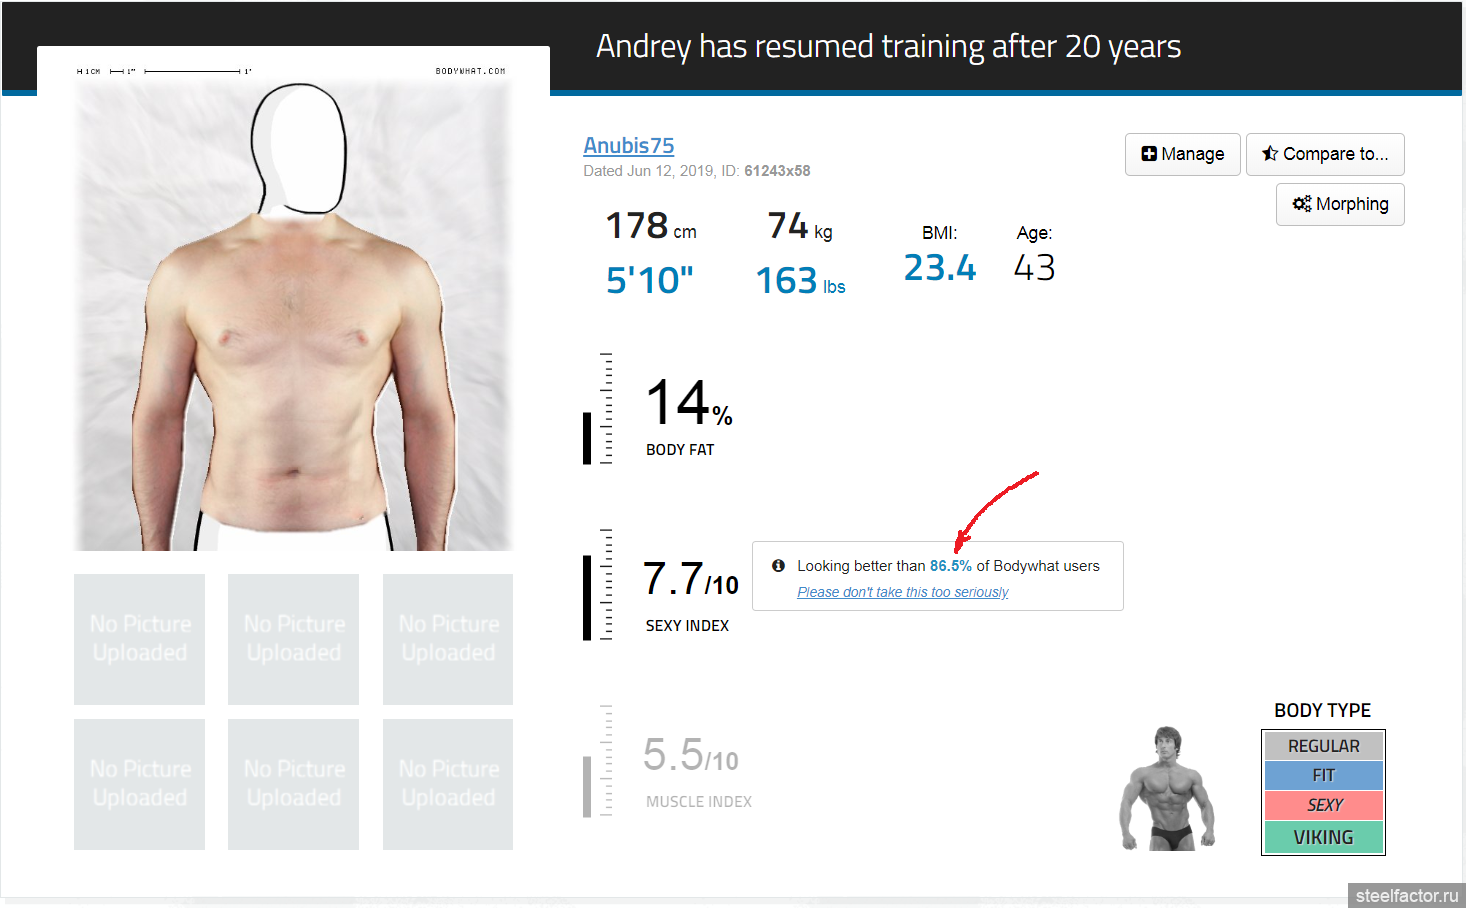Click the gears icon on Morphing button
This screenshot has height=908, width=1466.
1301,204
